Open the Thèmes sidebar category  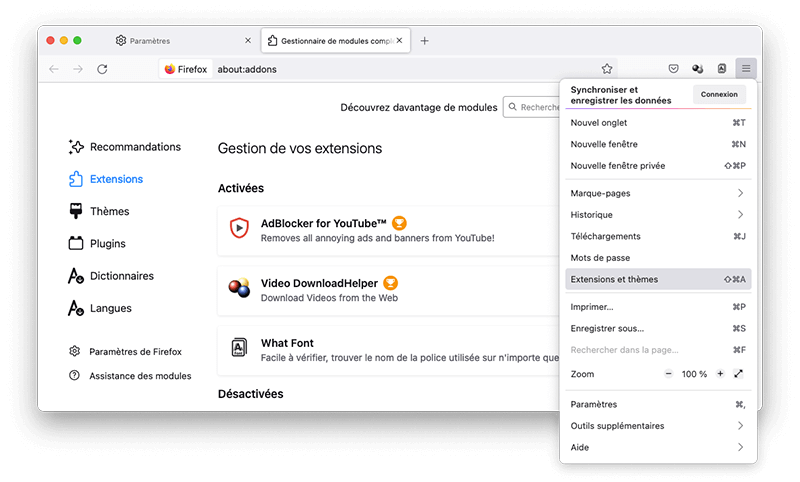pyautogui.click(x=99, y=211)
